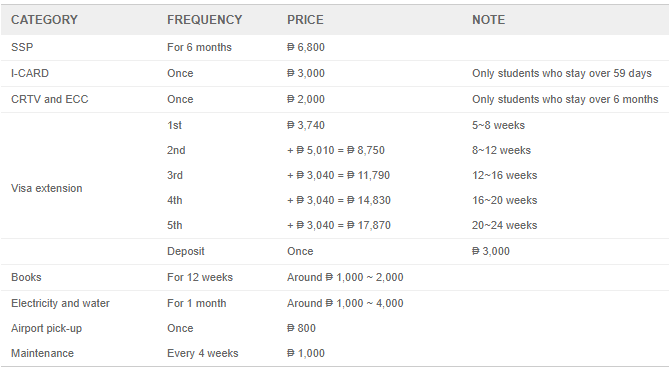Screen dimensions: 669x371
Task: Select the ₱ 6,800 SSP price
Action: pos(306,47)
